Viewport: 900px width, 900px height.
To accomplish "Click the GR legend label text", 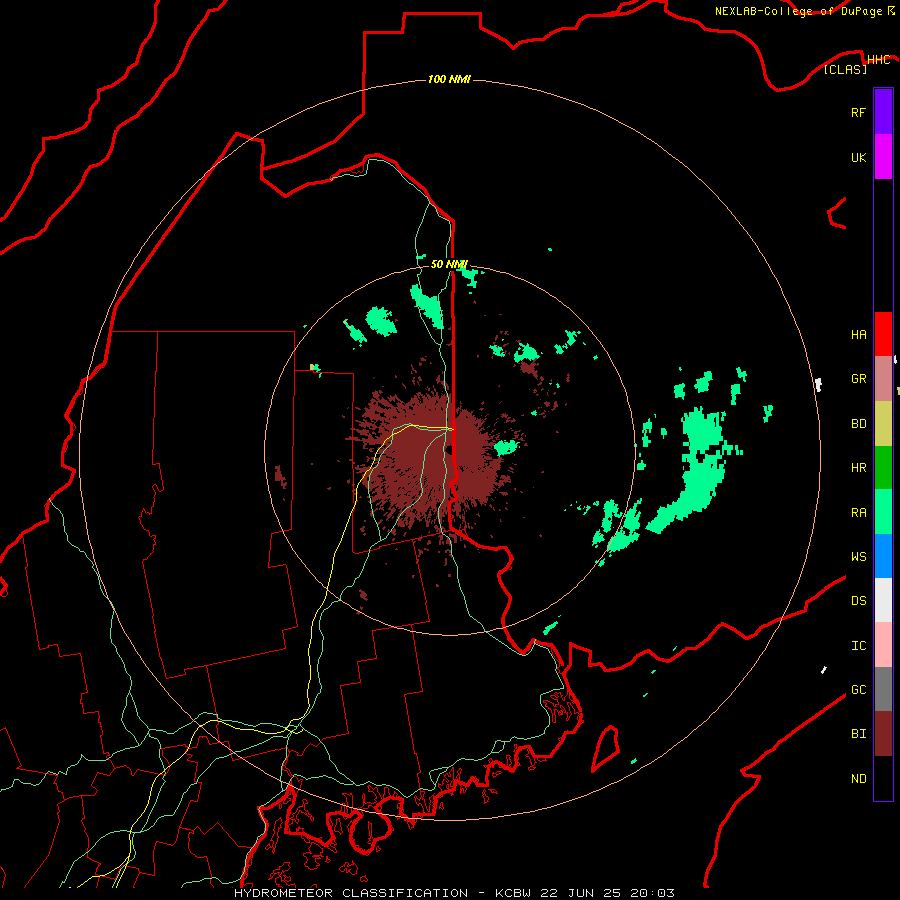I will tap(858, 379).
